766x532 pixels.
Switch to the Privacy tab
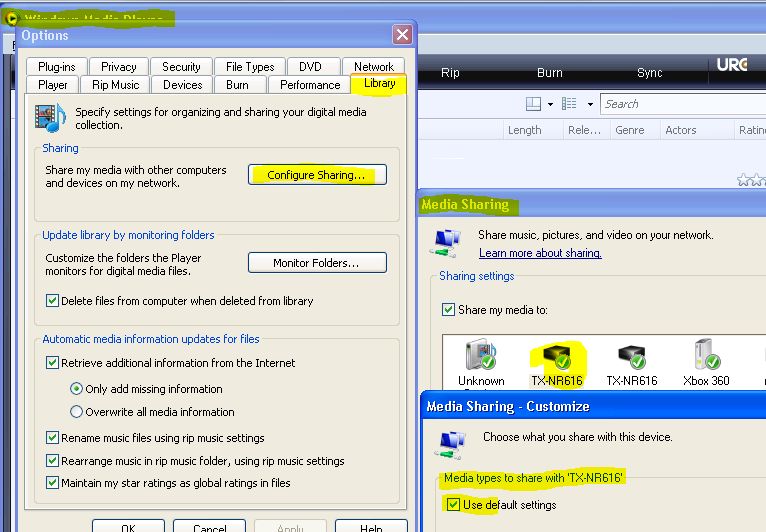point(118,66)
